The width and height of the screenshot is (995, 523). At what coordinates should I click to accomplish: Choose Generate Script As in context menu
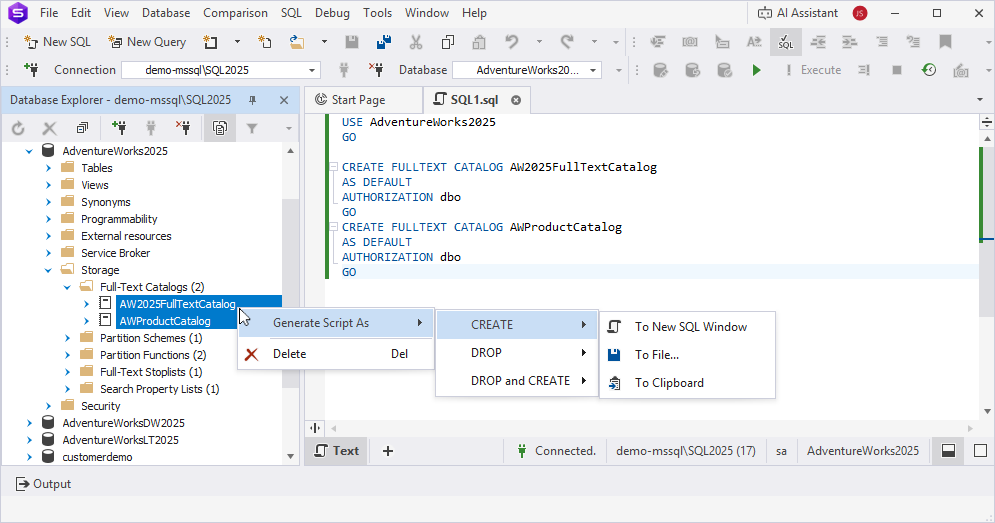coord(336,323)
